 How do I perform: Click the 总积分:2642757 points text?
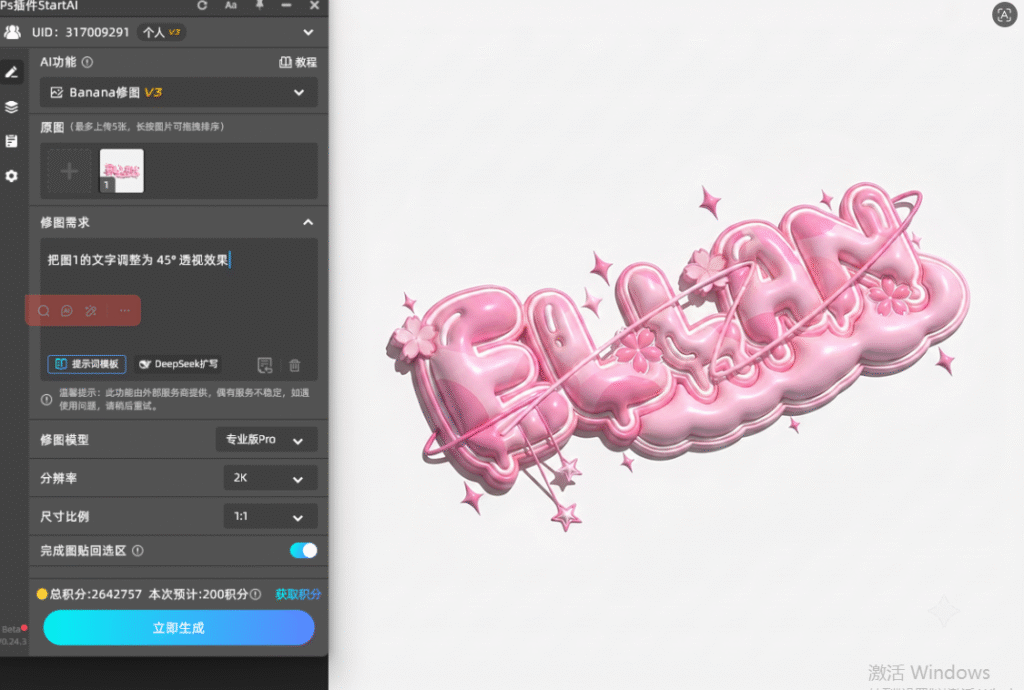coord(96,594)
